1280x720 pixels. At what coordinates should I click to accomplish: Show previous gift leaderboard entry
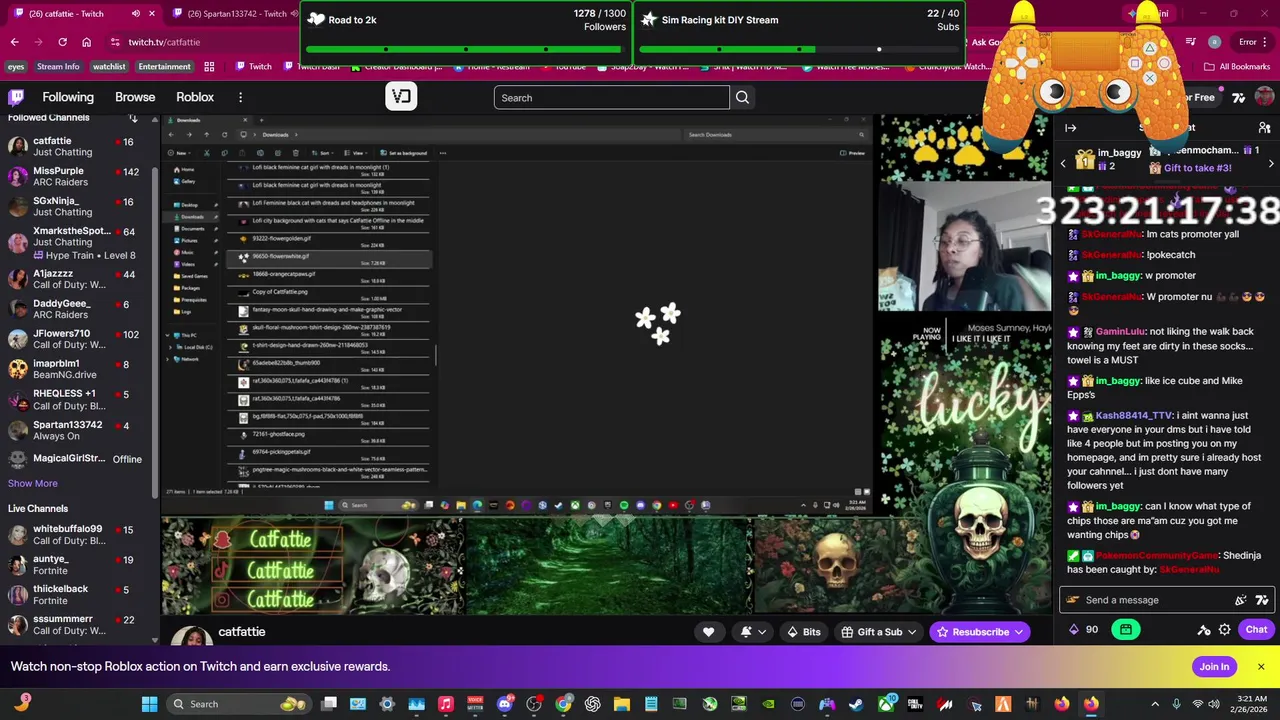point(1063,163)
